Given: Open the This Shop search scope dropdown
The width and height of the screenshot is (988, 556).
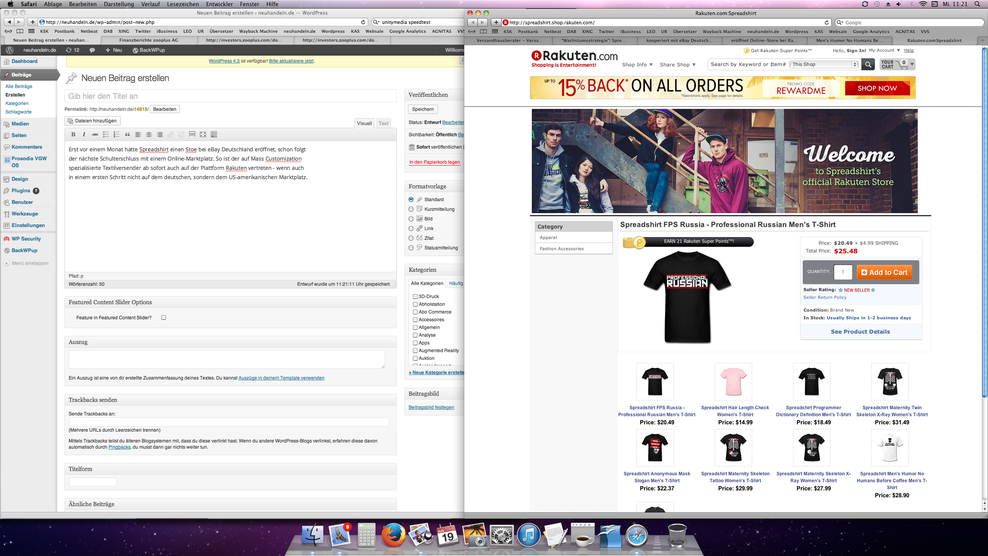Looking at the screenshot, I should coord(824,64).
